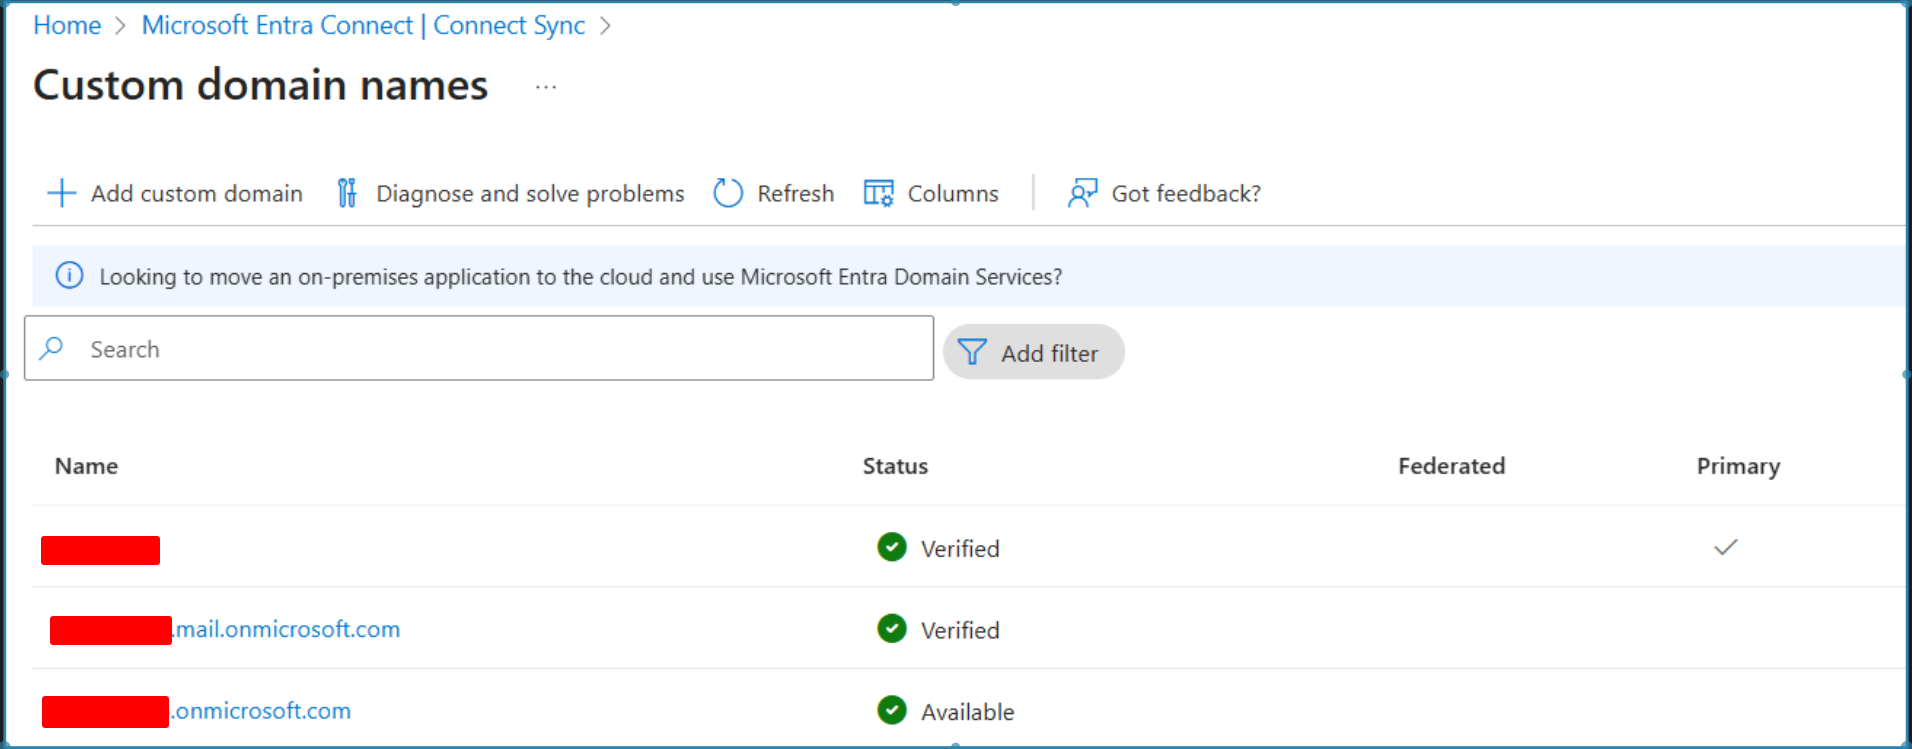Screen dimensions: 1912x749
Task: Open the ellipsis menu beside Custom domain names
Action: tap(546, 87)
